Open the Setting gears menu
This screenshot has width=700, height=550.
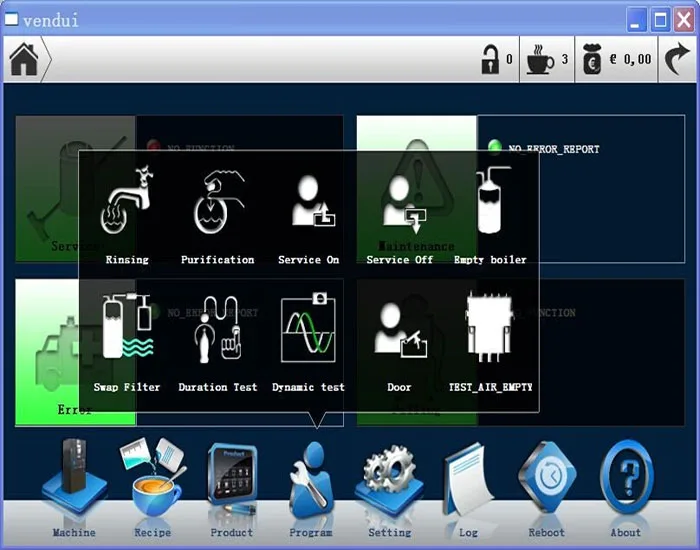pos(390,481)
